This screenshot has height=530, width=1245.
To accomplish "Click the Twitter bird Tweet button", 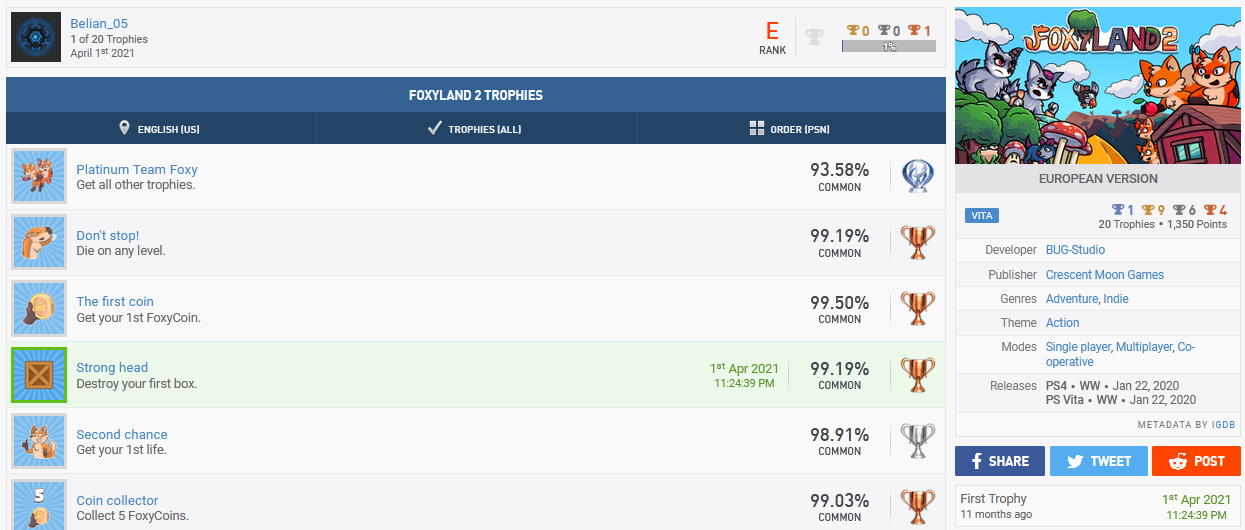I will click(1098, 461).
